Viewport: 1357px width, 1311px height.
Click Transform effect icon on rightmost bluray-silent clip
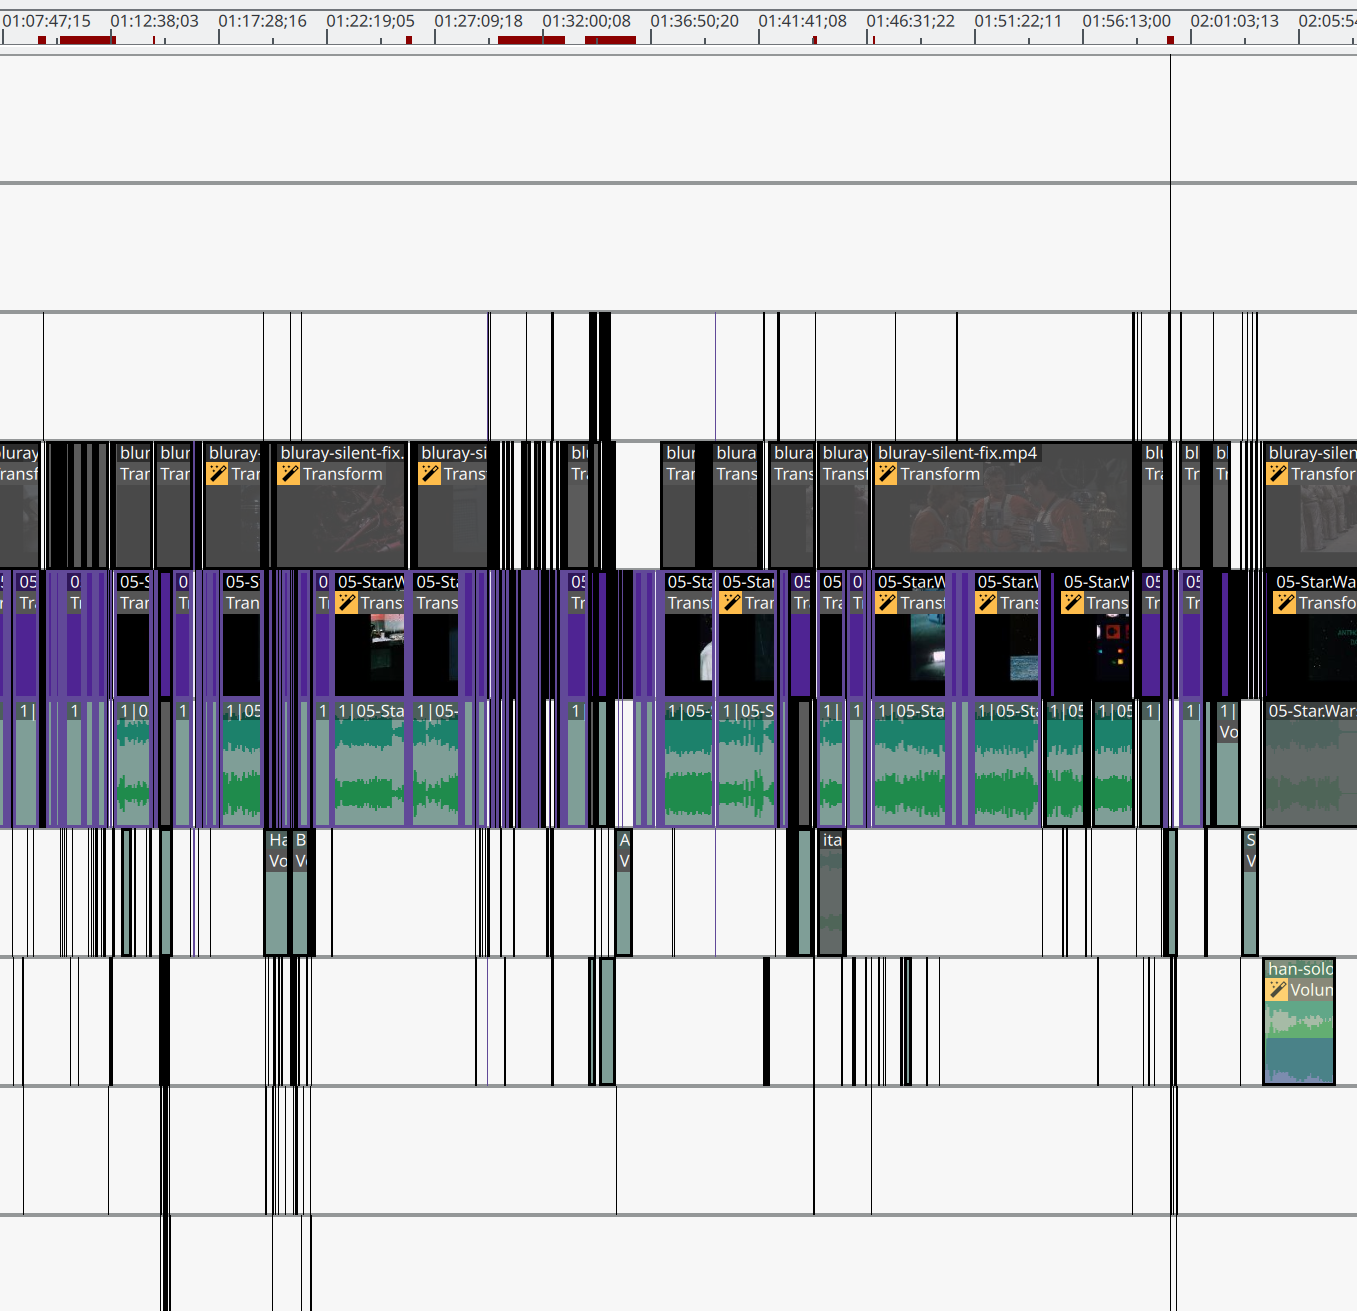1278,474
